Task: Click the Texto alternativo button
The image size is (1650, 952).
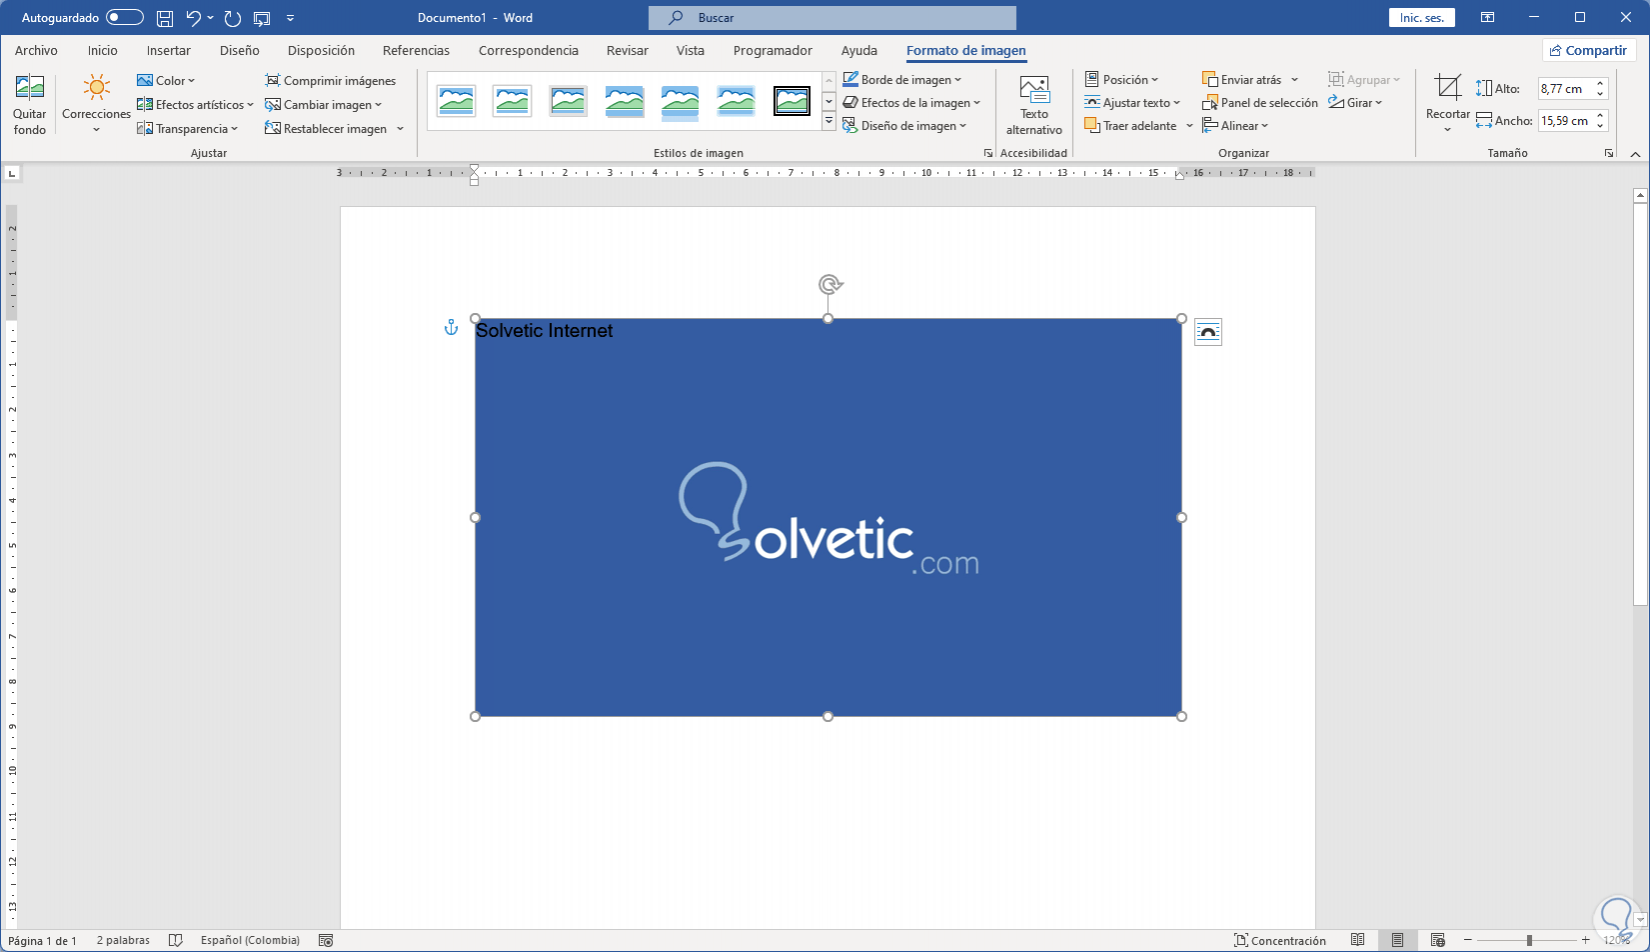Action: [1034, 105]
